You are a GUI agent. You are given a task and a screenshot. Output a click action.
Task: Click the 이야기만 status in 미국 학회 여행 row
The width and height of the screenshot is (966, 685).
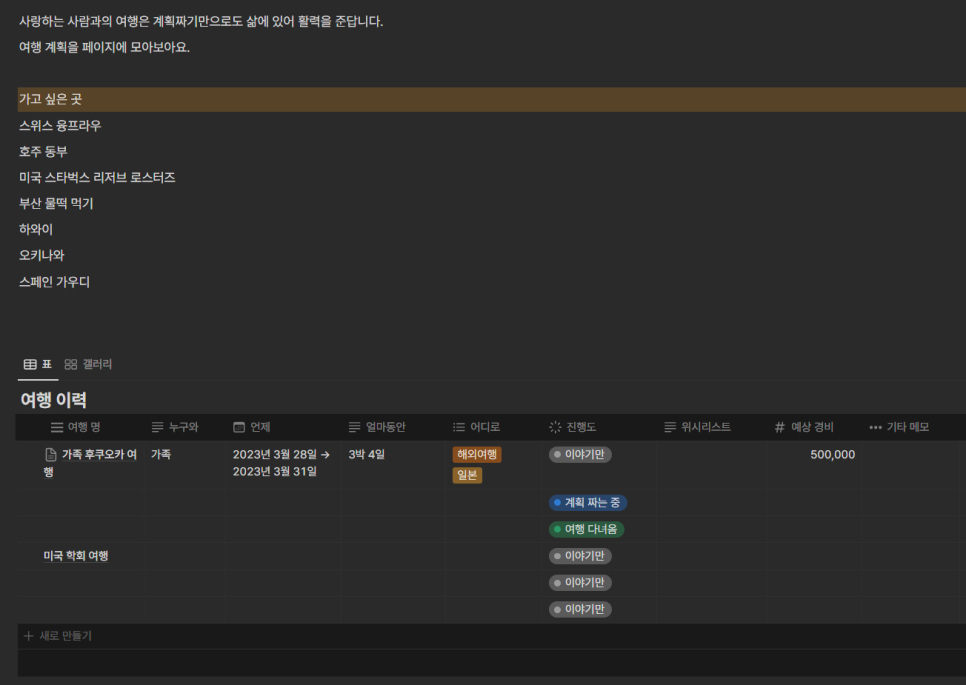[x=580, y=556]
